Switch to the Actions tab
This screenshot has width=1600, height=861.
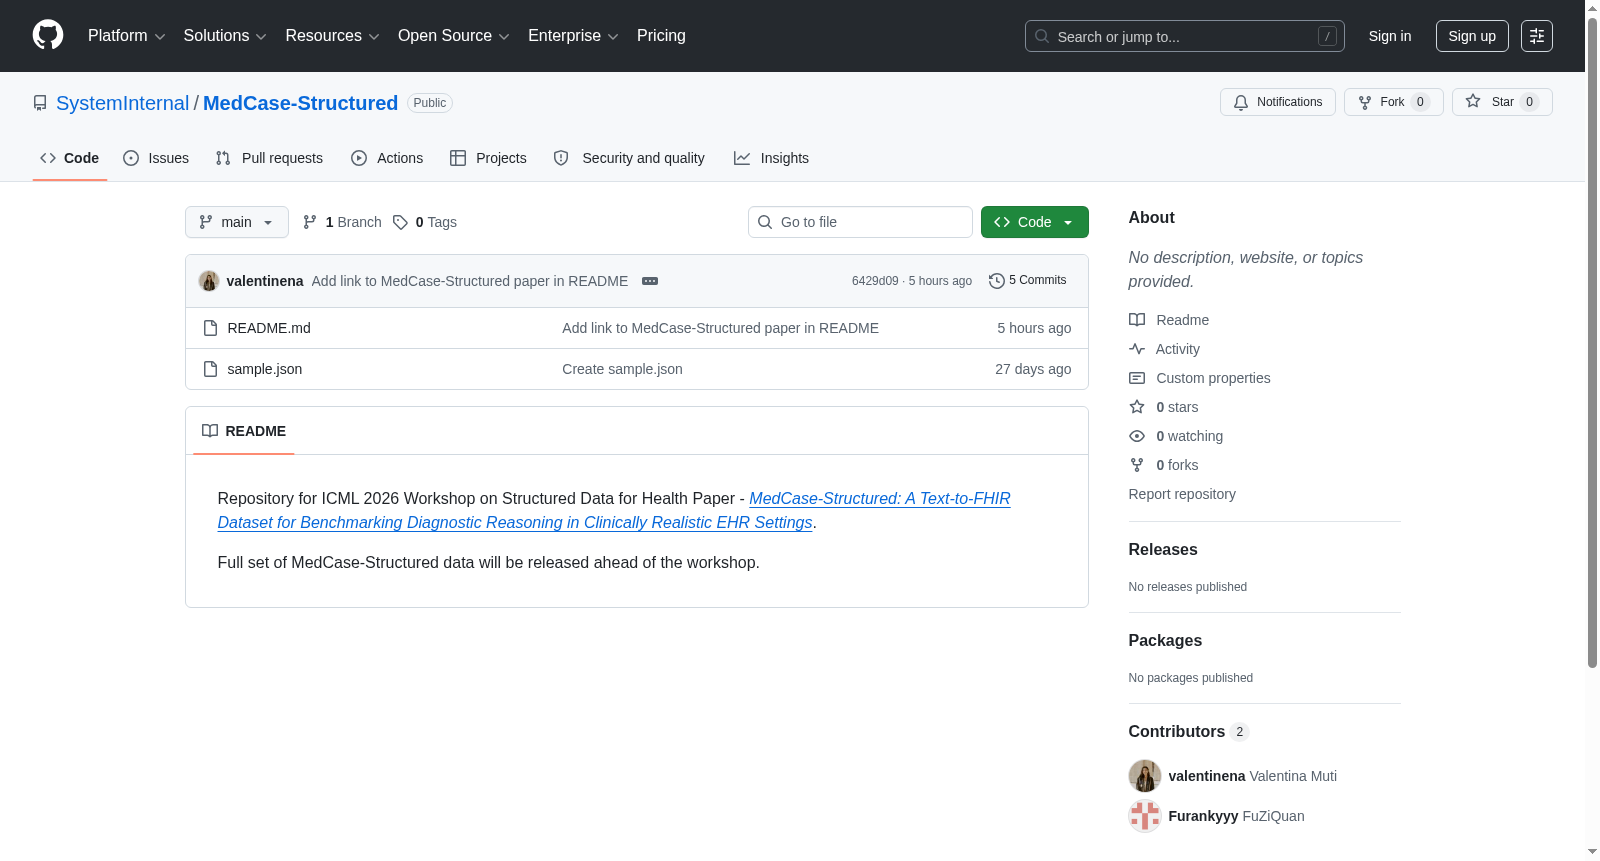pyautogui.click(x=387, y=158)
